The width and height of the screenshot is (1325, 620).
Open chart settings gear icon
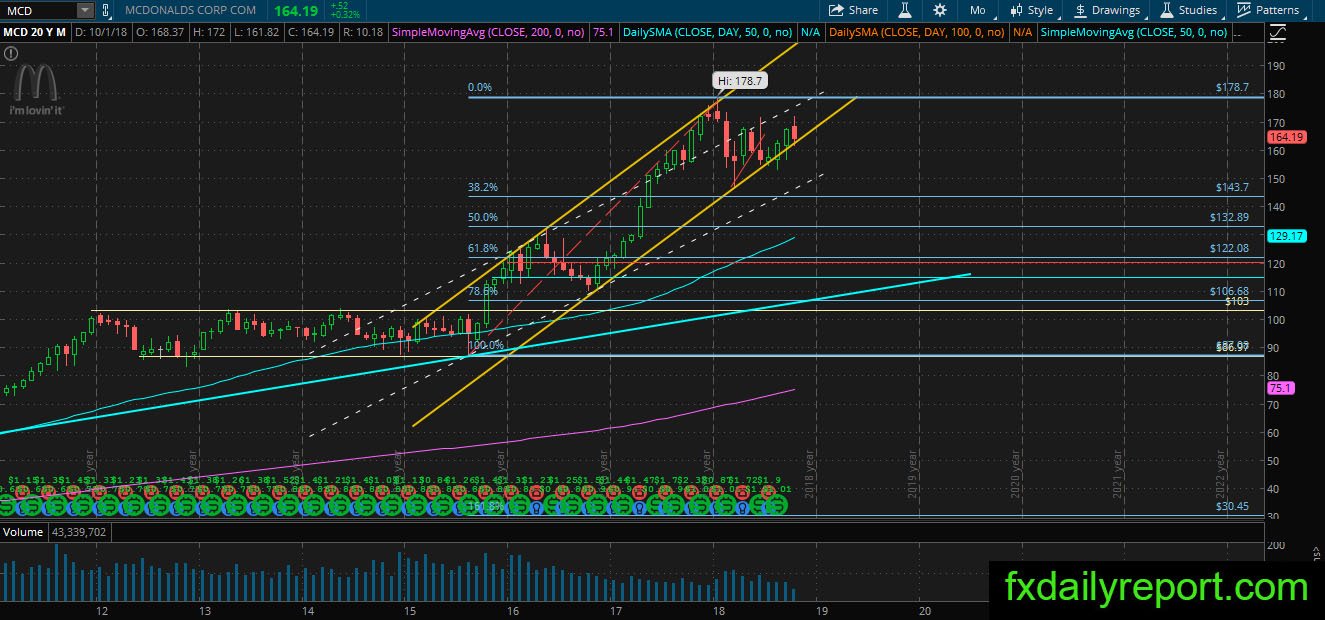coord(940,10)
